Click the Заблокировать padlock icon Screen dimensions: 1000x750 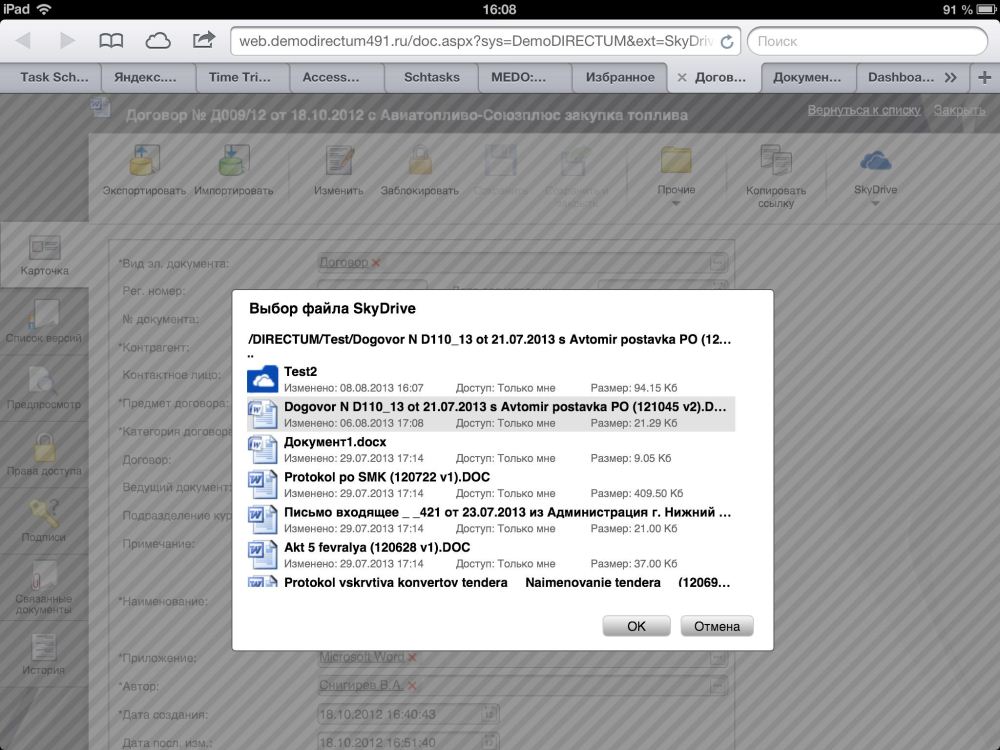coord(420,159)
